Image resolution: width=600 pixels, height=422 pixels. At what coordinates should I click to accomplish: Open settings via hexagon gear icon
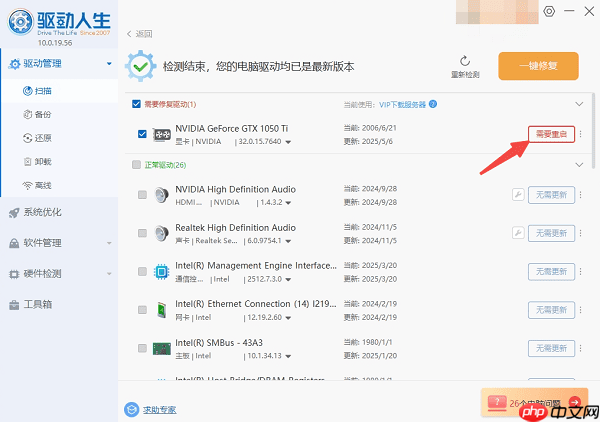pyautogui.click(x=549, y=11)
